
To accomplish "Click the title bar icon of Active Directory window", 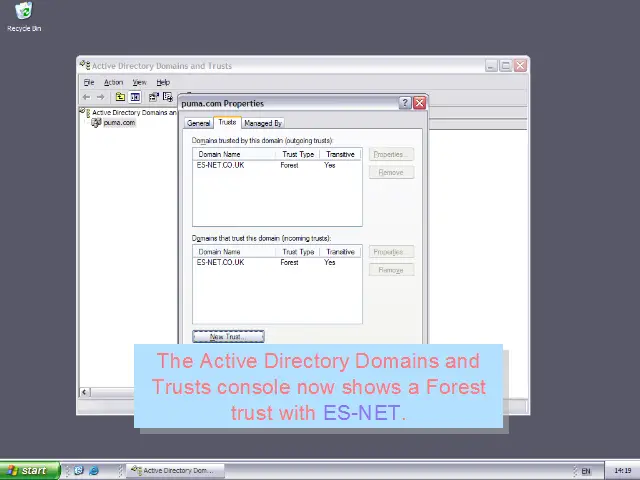I will [x=85, y=65].
